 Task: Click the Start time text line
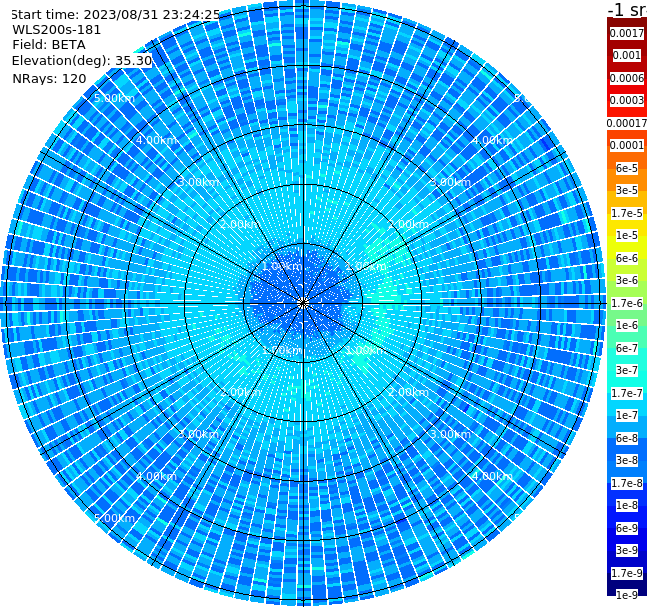click(x=116, y=15)
